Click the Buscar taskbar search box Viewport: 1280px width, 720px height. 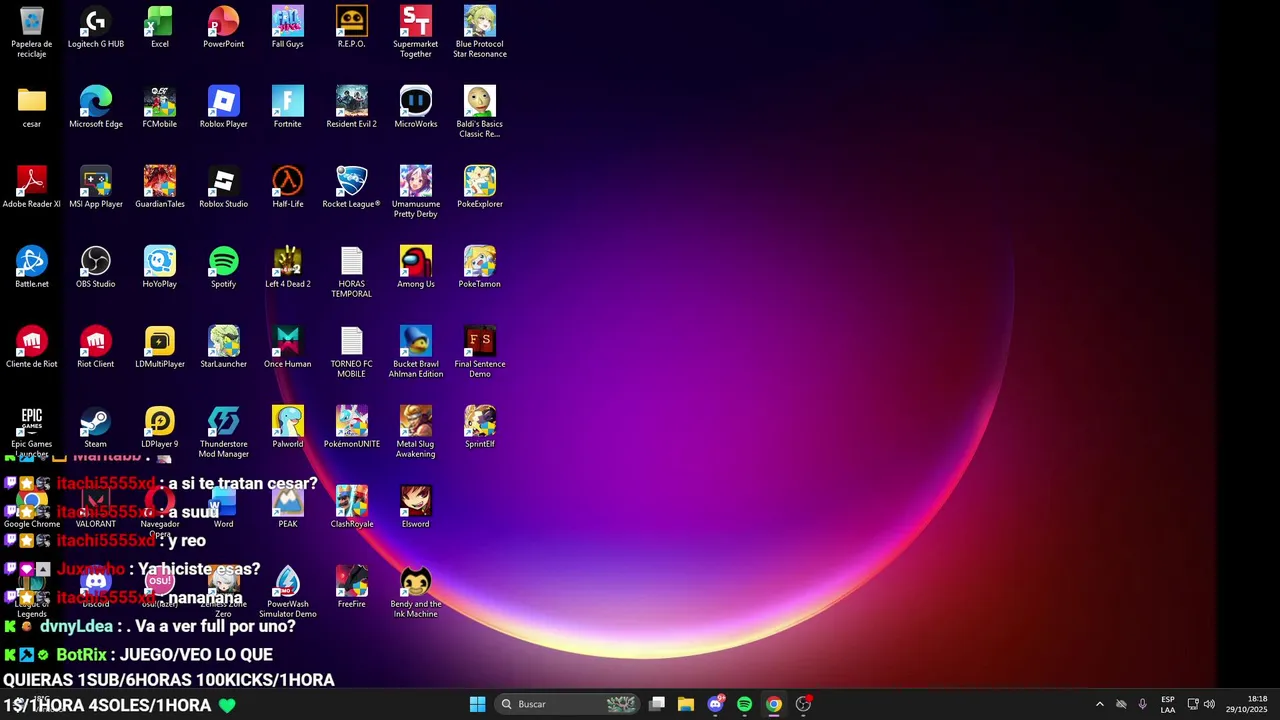coord(568,704)
